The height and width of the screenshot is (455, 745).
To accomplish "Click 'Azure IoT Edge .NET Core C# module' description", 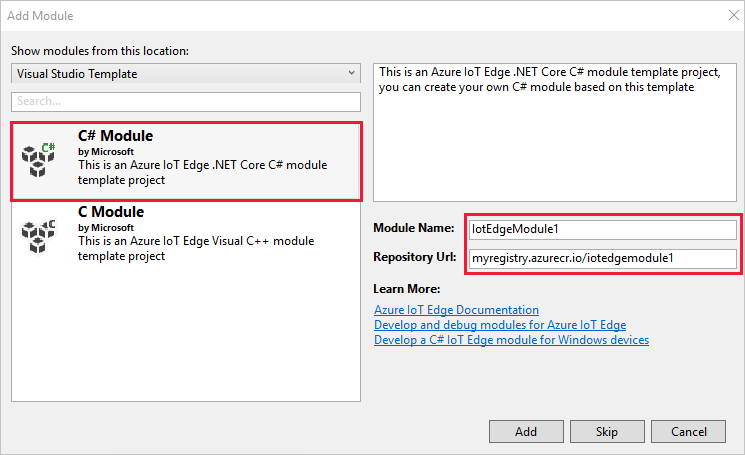I will pyautogui.click(x=202, y=172).
